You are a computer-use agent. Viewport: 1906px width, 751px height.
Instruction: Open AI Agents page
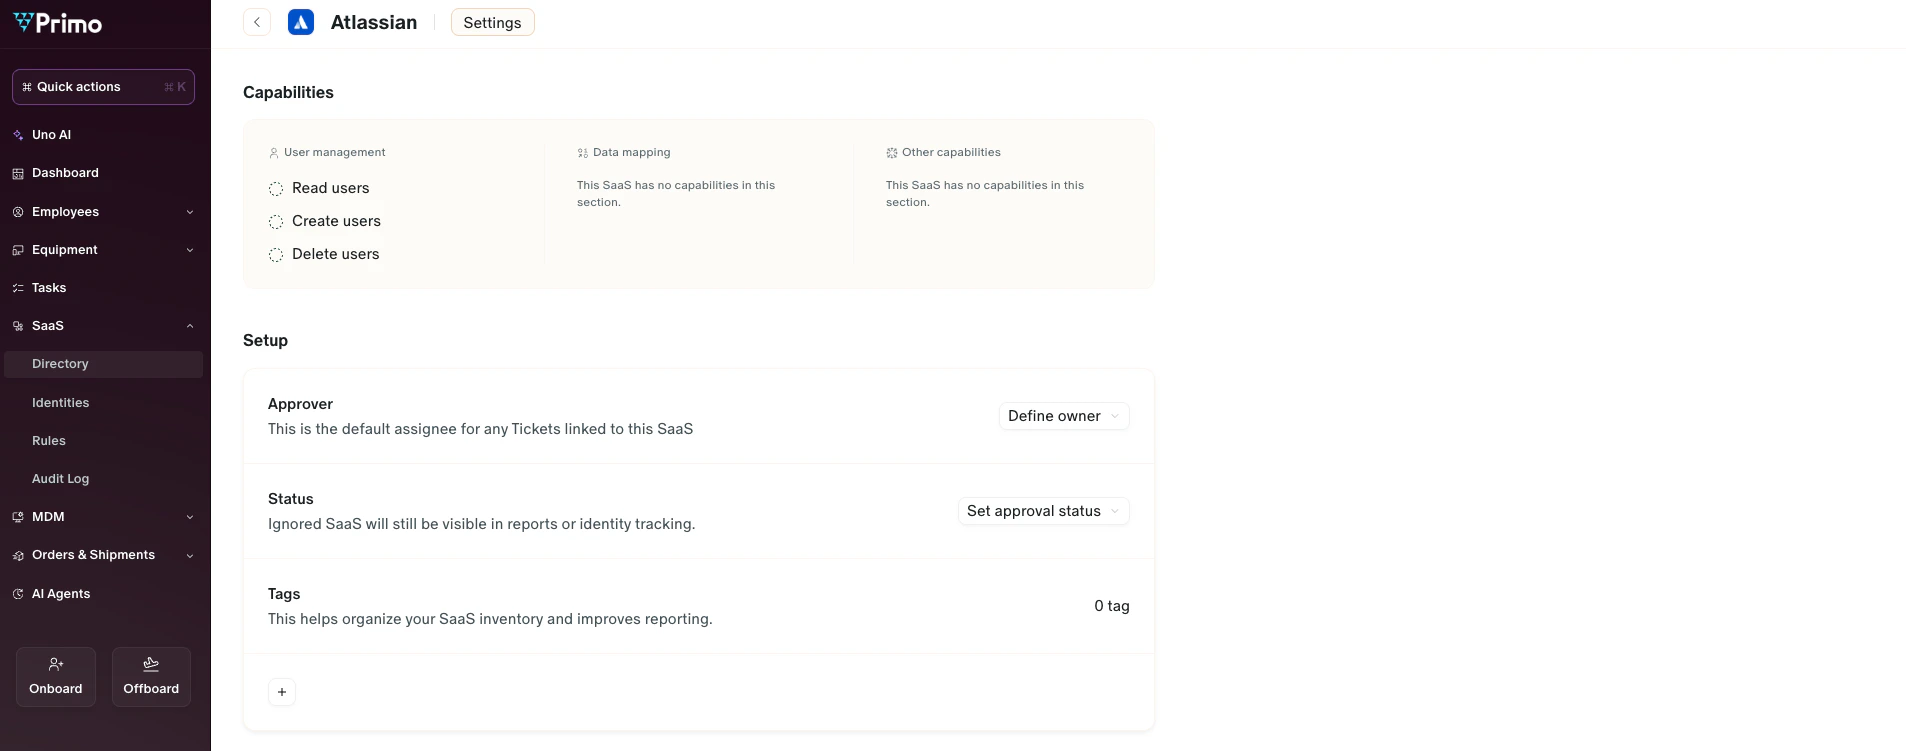point(61,594)
